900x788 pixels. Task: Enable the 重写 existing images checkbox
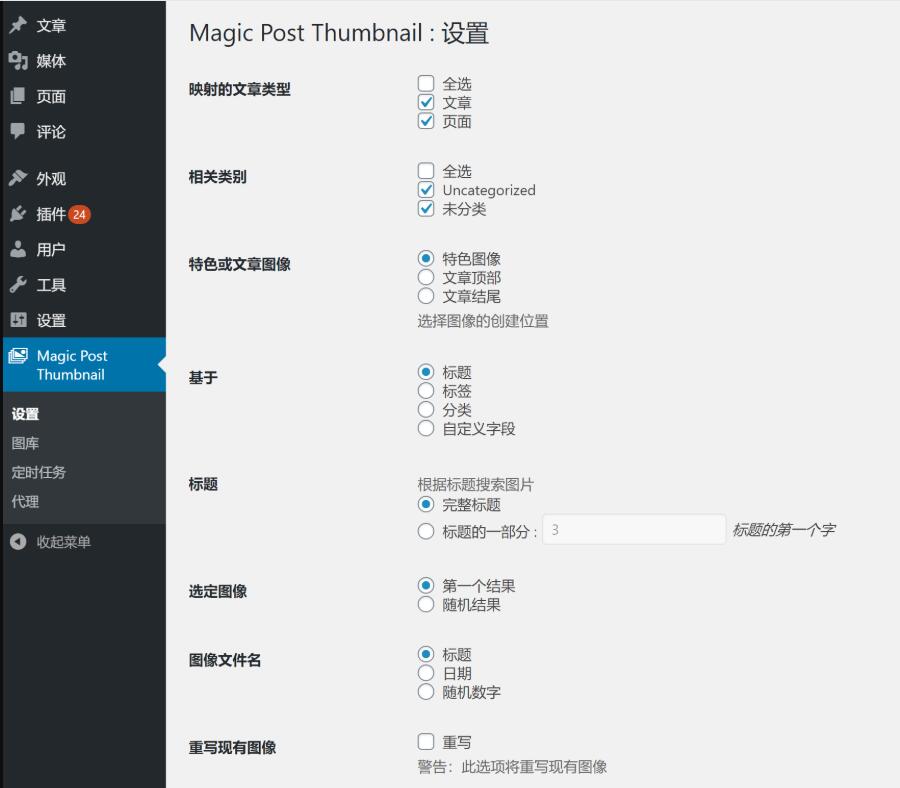426,742
